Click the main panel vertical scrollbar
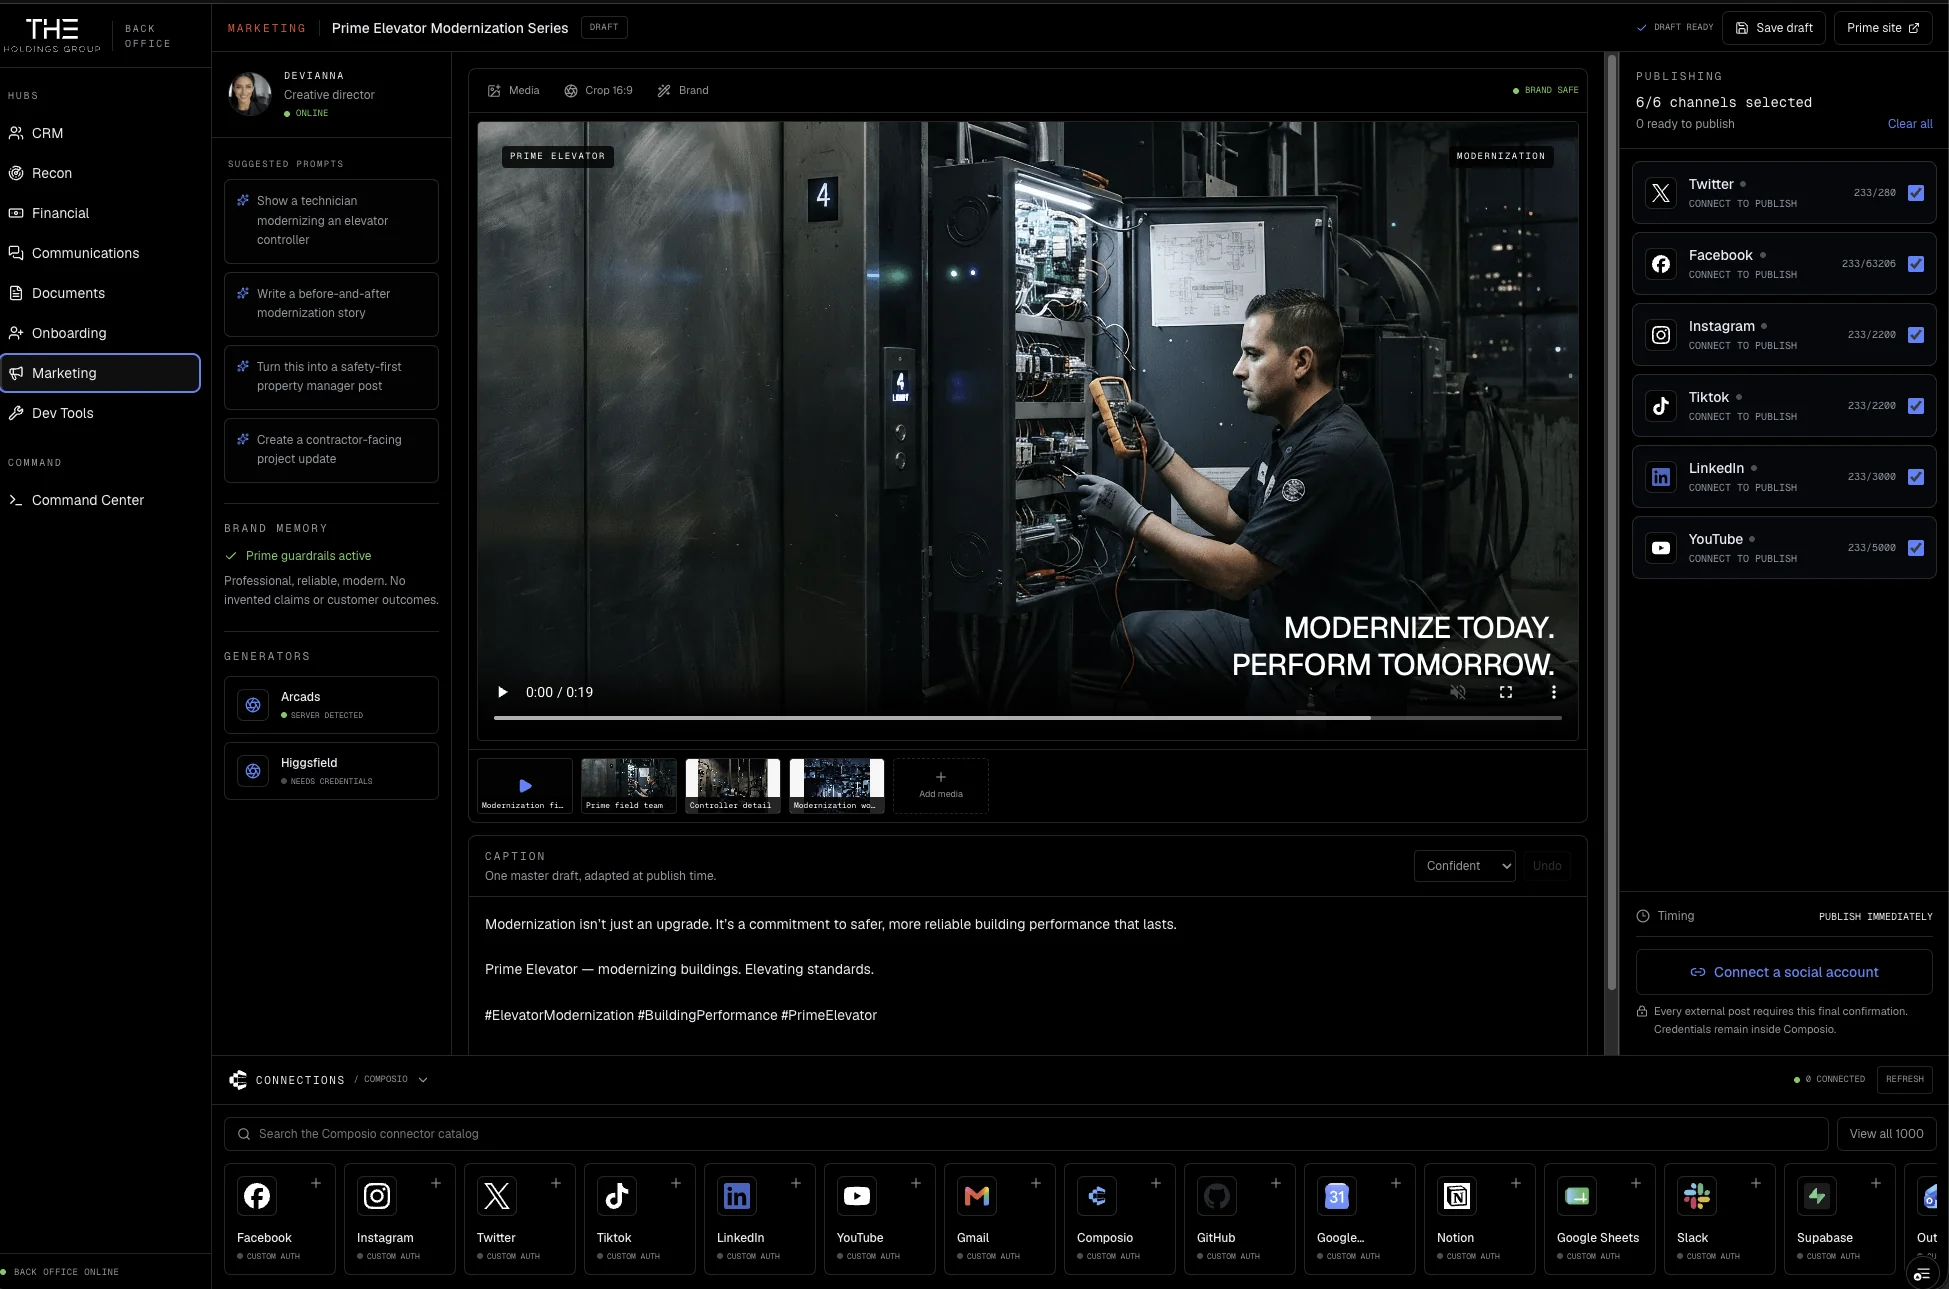The image size is (1949, 1289). point(1611,520)
